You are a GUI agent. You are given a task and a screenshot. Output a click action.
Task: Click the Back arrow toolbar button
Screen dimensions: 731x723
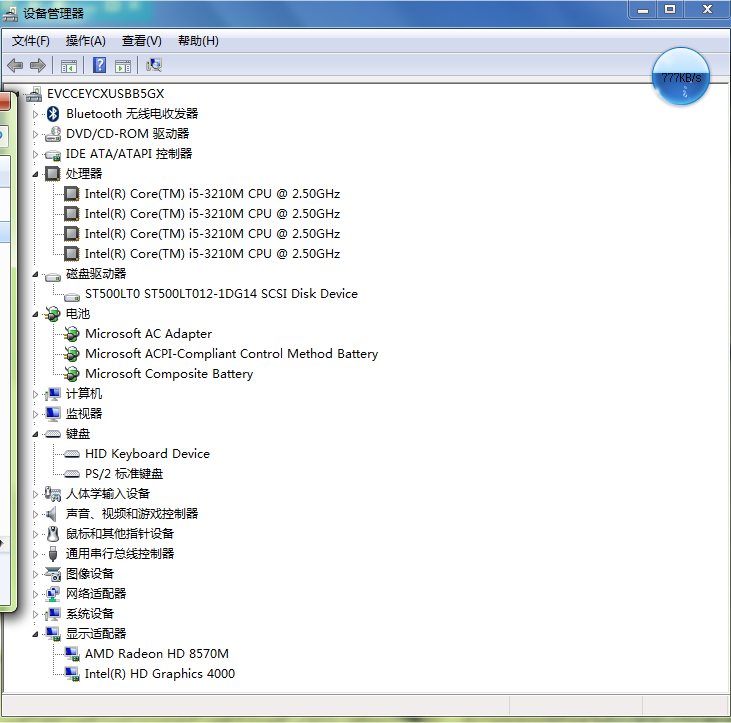tap(15, 66)
